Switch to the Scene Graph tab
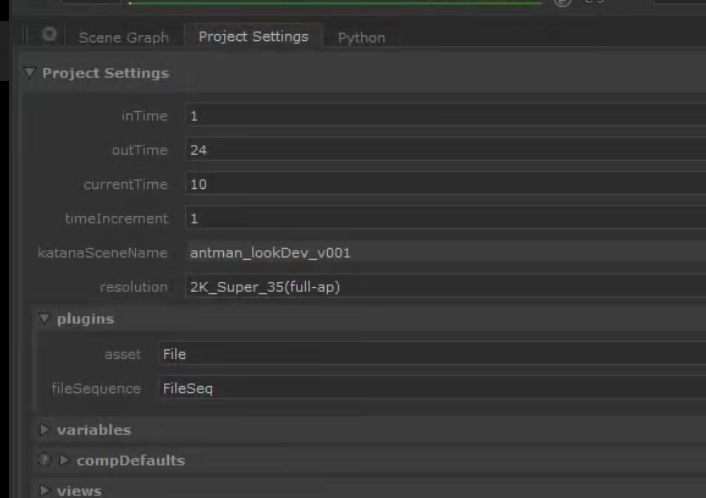 (124, 37)
